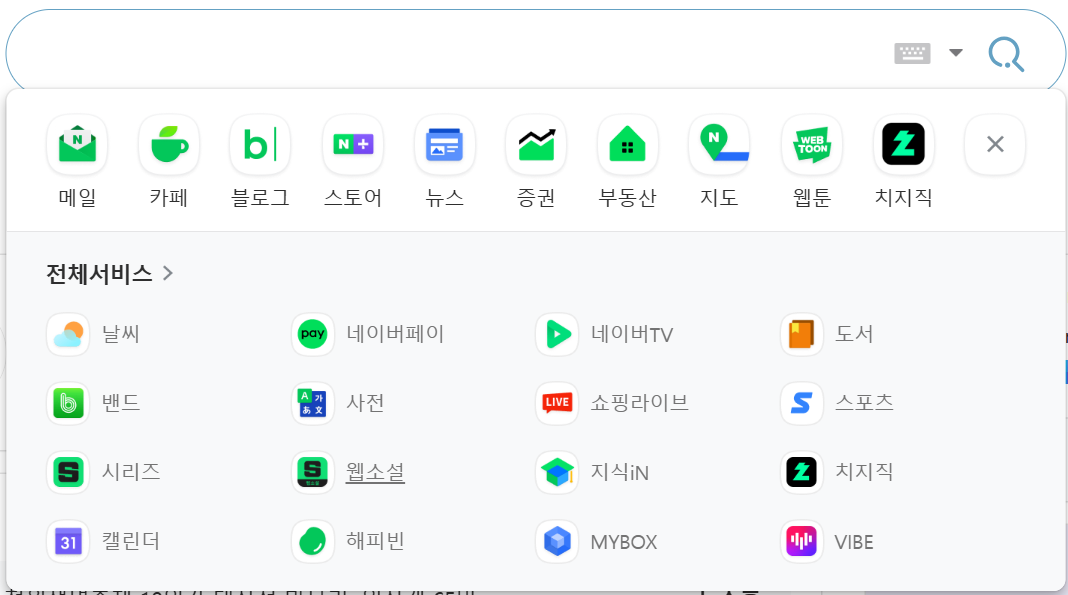
Task: Click the 블로그 label under the blog icon
Action: pyautogui.click(x=260, y=198)
